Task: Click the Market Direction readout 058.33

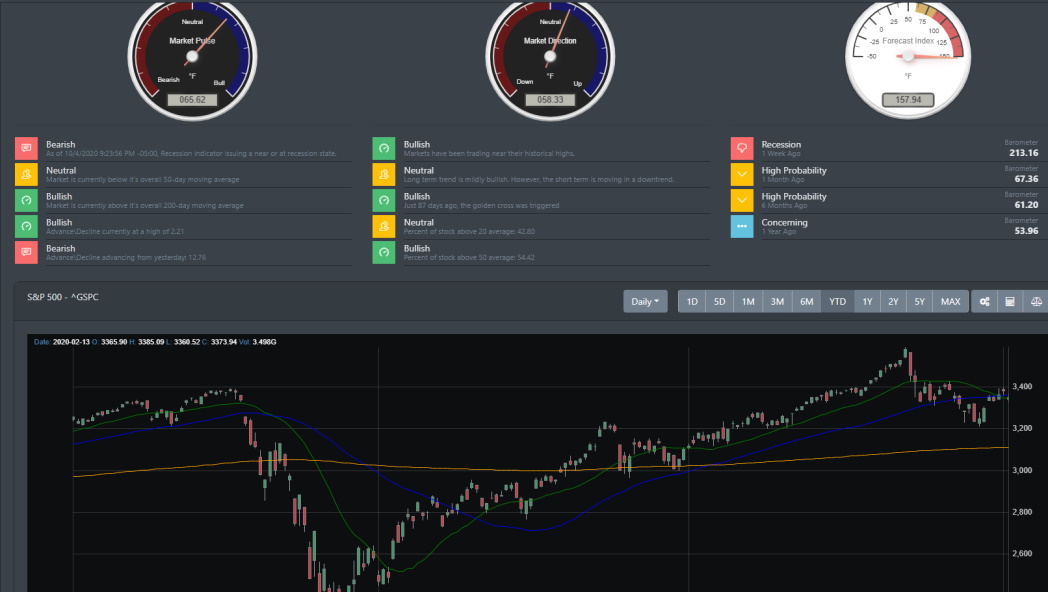Action: click(x=550, y=100)
